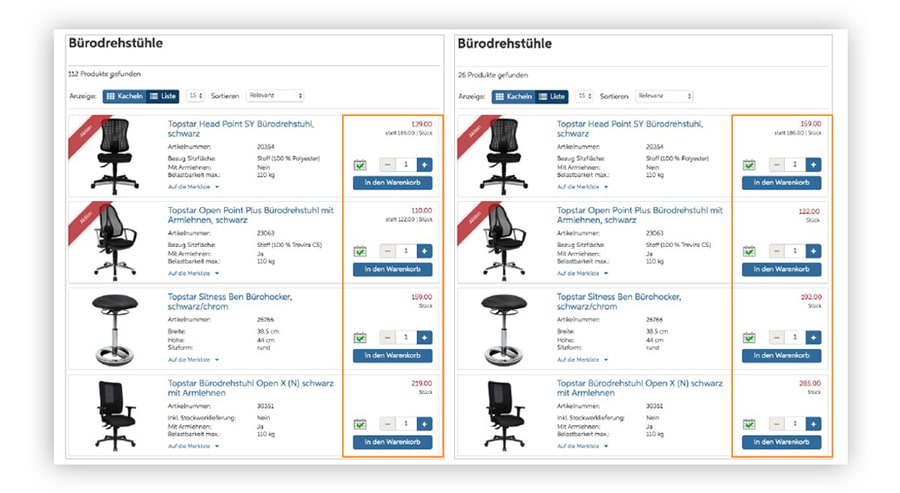900x493 pixels.
Task: Switch to Liste view in 112-products panel
Action: (x=162, y=96)
